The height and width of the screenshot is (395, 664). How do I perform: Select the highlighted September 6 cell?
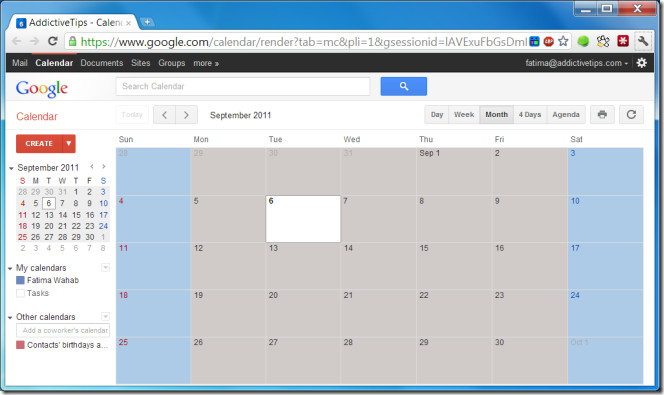(x=303, y=219)
